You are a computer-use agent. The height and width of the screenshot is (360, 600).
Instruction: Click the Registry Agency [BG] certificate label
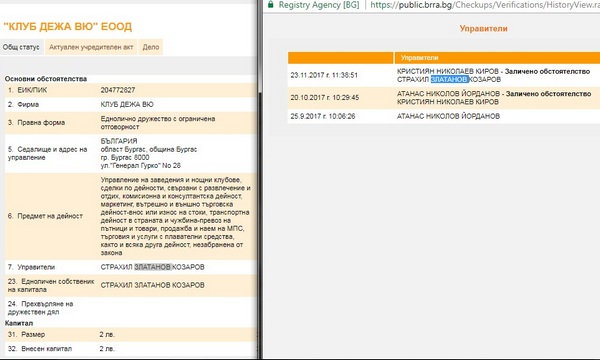319,5
